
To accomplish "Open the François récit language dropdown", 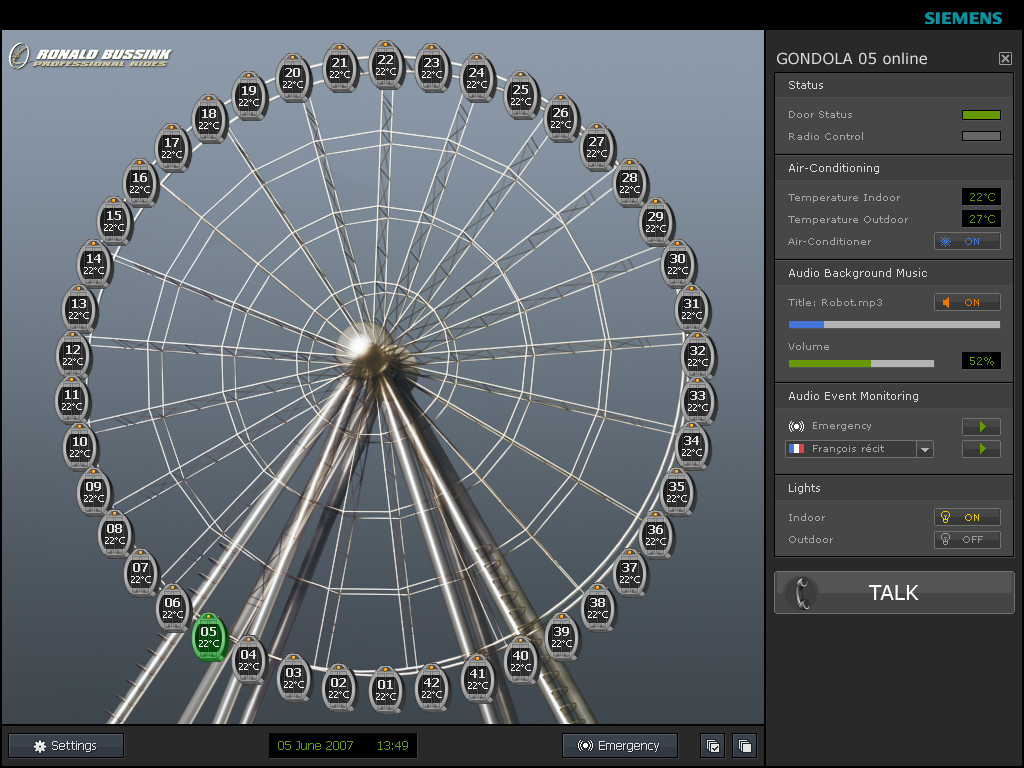I will [925, 450].
